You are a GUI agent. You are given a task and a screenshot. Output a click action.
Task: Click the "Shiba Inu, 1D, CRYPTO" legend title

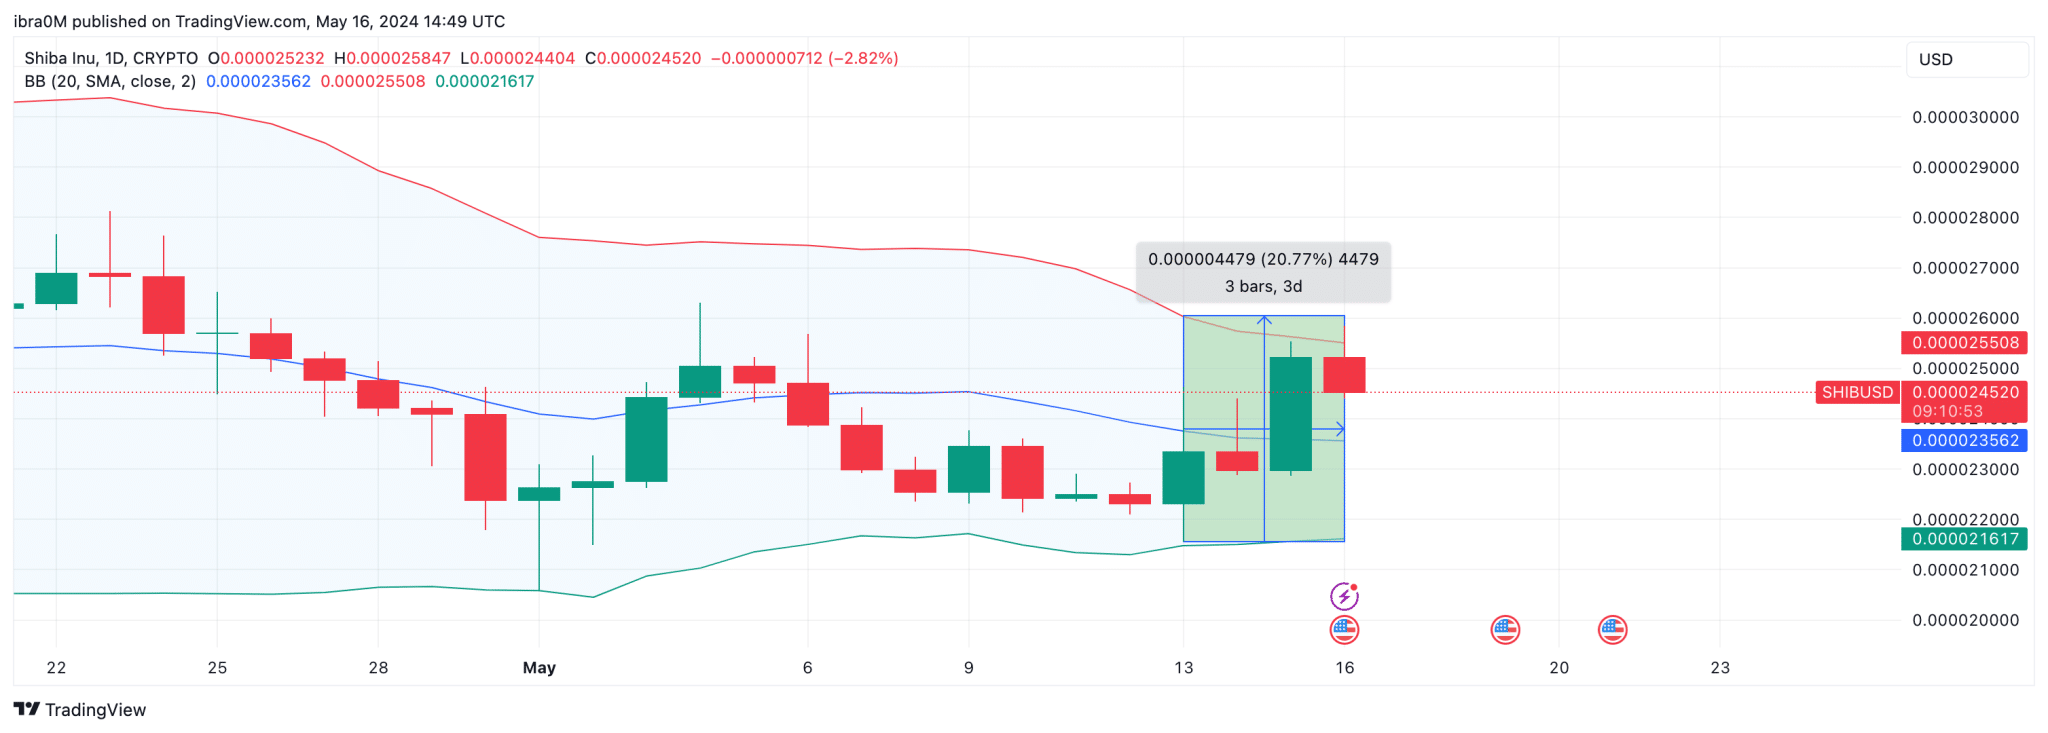point(111,58)
